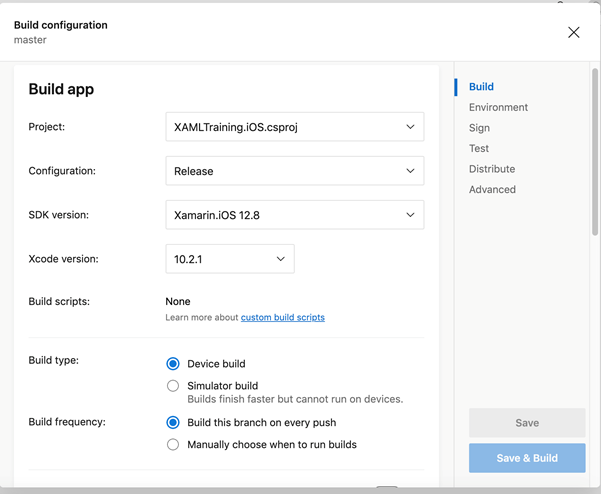Viewport: 601px width, 494px height.
Task: Close the Build configuration dialog
Action: pyautogui.click(x=573, y=32)
